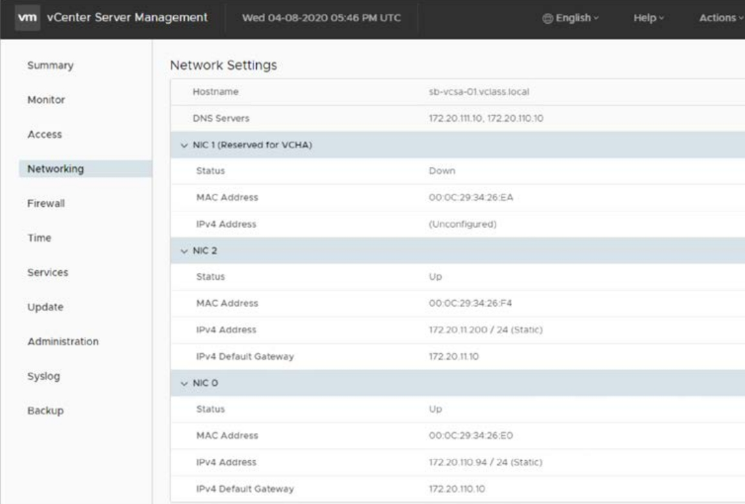Click NIC 2 IPv4 Default Gateway label
Screen dimensions: 745x504
click(245, 356)
